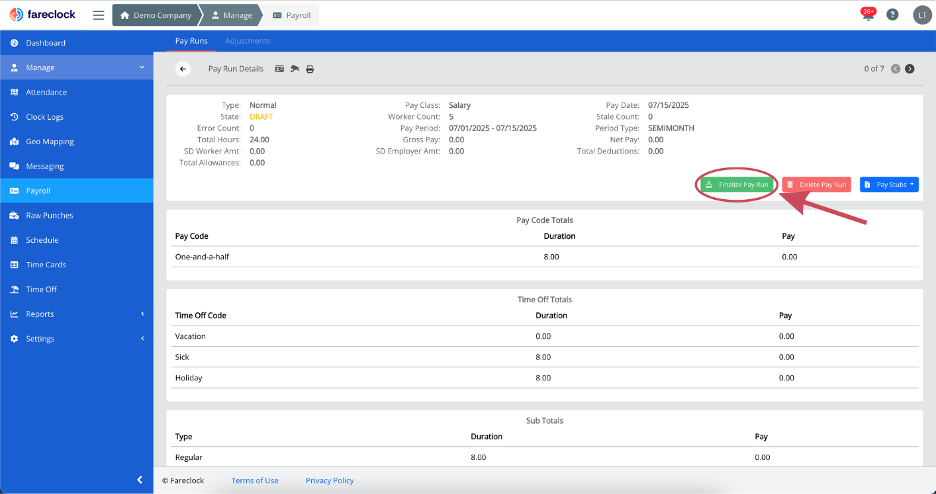The height and width of the screenshot is (494, 936).
Task: Go to Geo Mapping
Action: 76,141
